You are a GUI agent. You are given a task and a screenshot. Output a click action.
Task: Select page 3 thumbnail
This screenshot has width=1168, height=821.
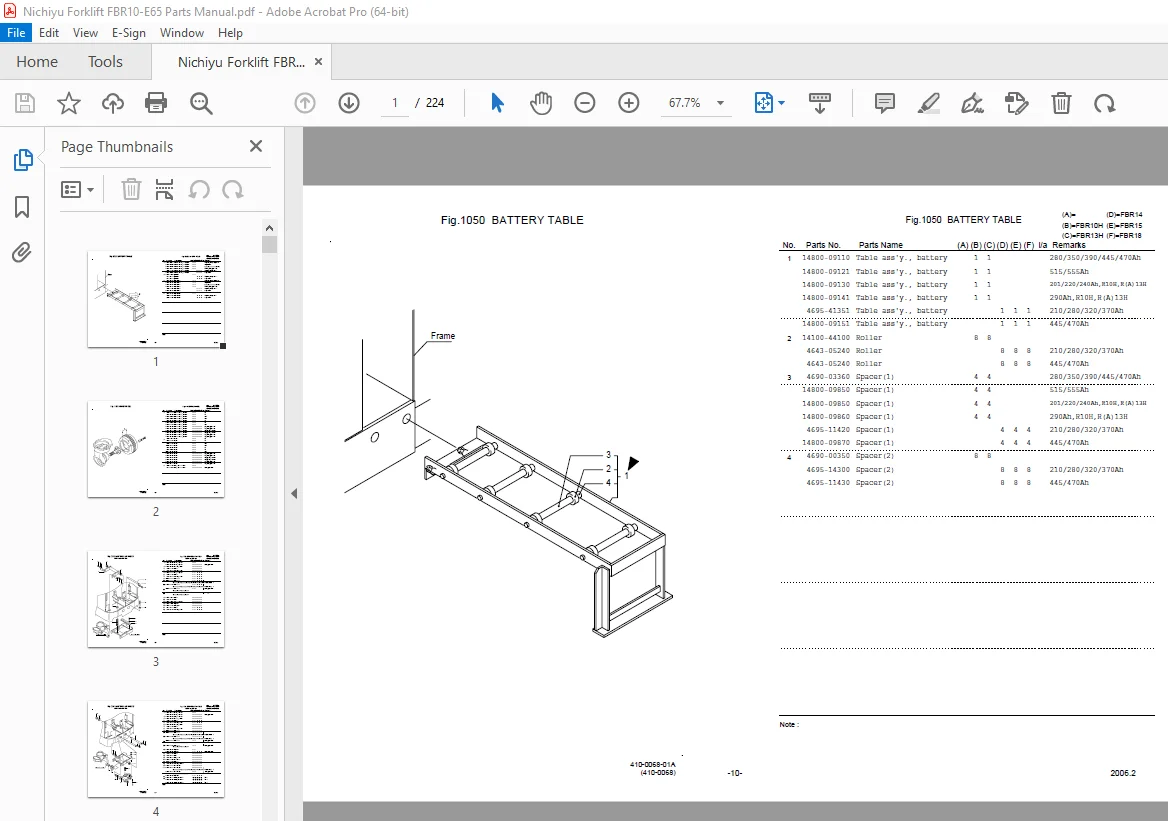point(156,599)
